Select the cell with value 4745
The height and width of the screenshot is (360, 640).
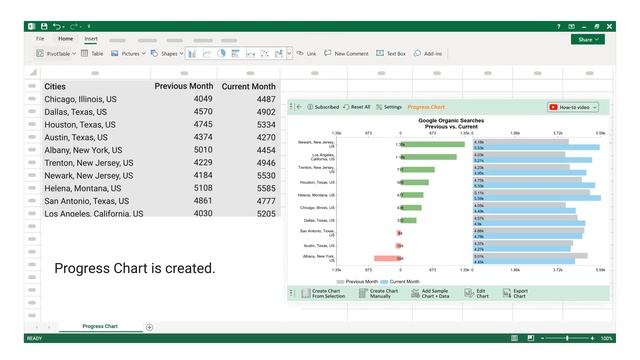pyautogui.click(x=184, y=124)
